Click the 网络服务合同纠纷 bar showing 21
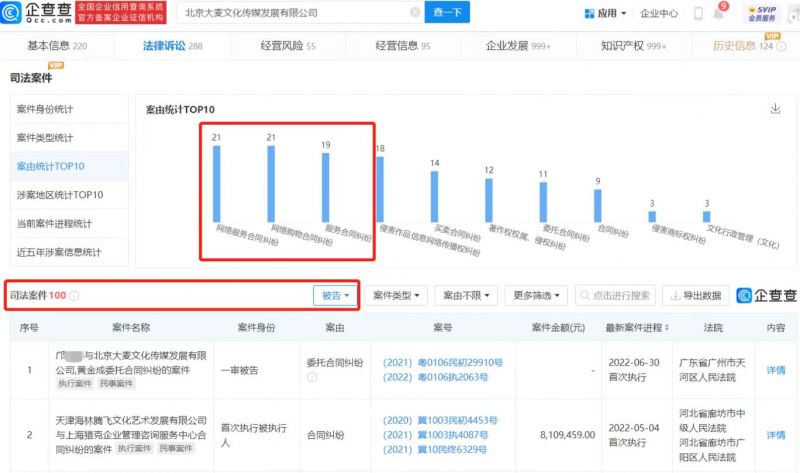 [x=216, y=184]
